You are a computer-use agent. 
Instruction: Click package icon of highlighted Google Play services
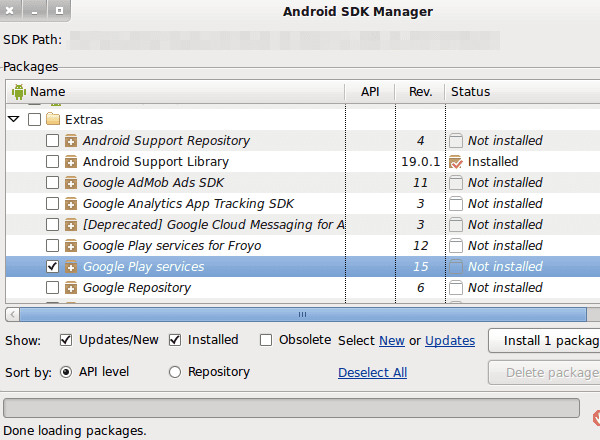(x=71, y=267)
